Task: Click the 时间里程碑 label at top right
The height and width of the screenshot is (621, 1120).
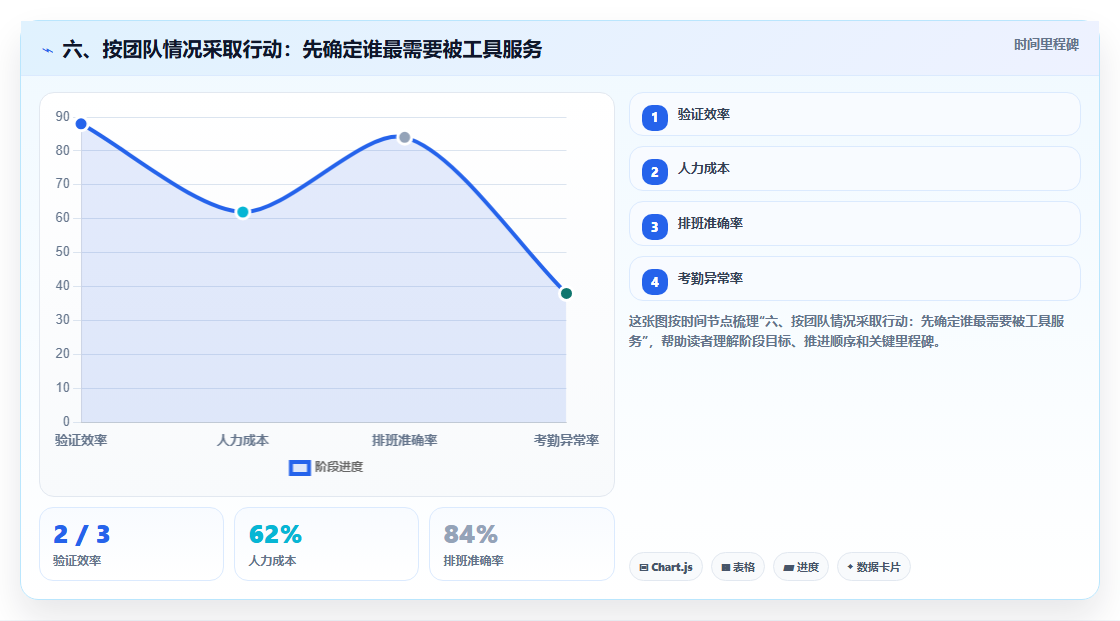Action: pyautogui.click(x=1046, y=44)
